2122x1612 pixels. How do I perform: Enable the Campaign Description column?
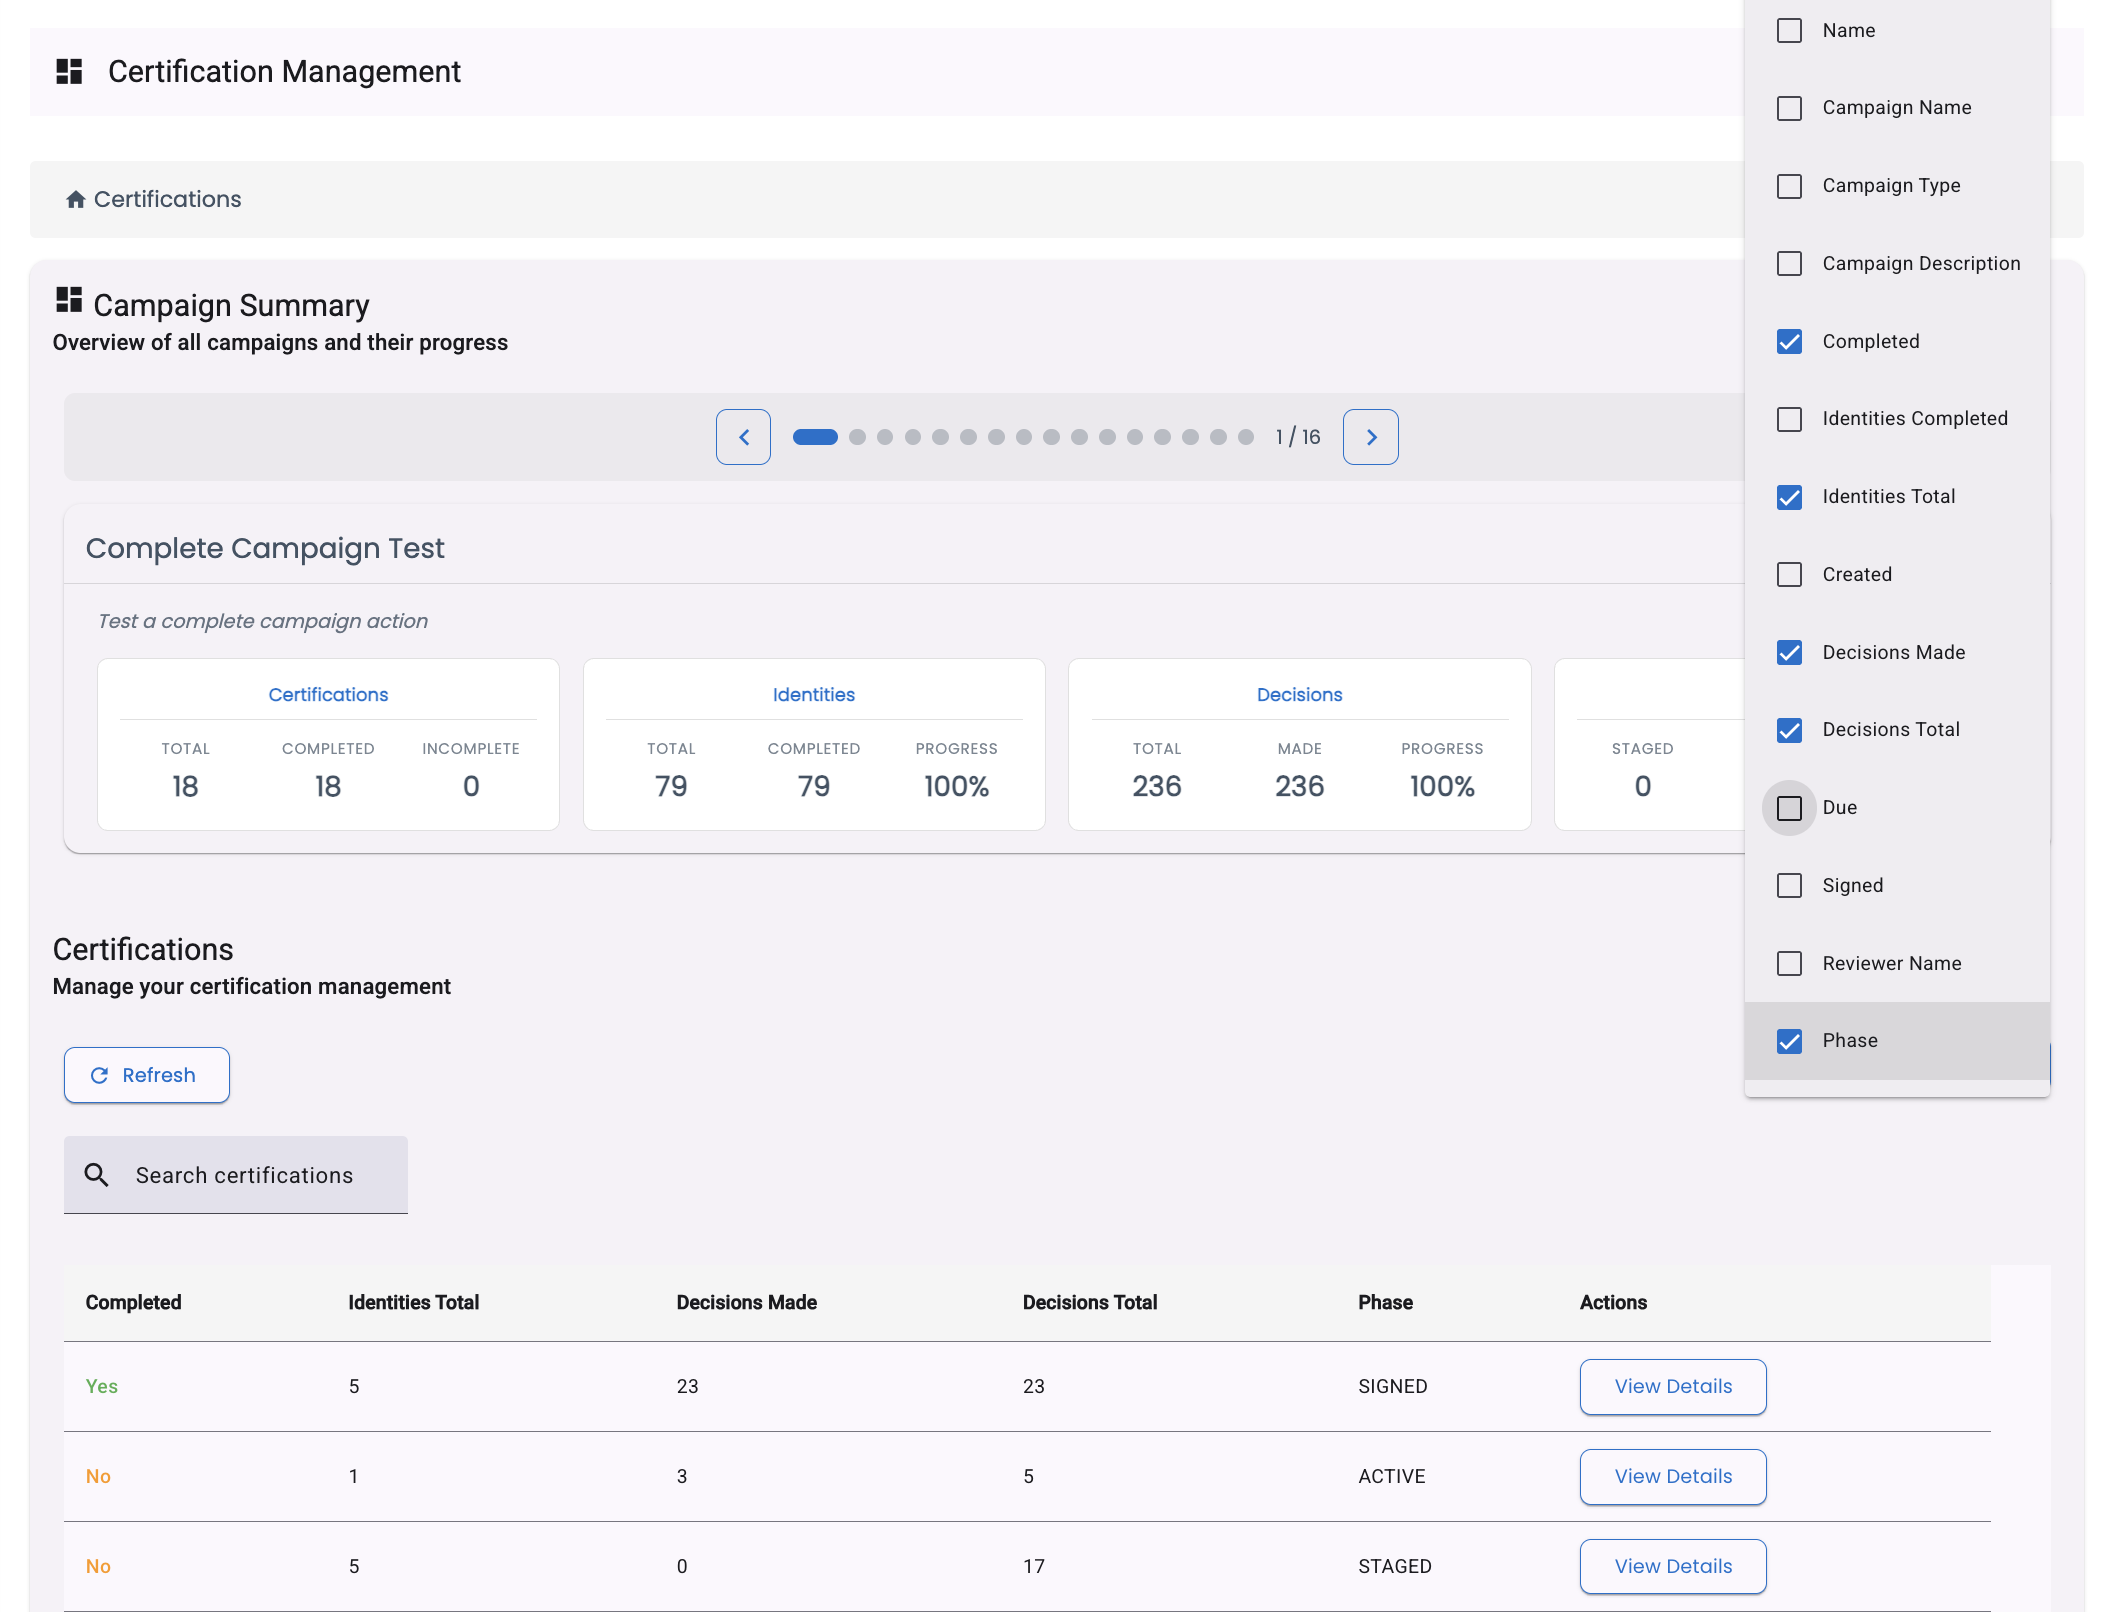[x=1789, y=263]
